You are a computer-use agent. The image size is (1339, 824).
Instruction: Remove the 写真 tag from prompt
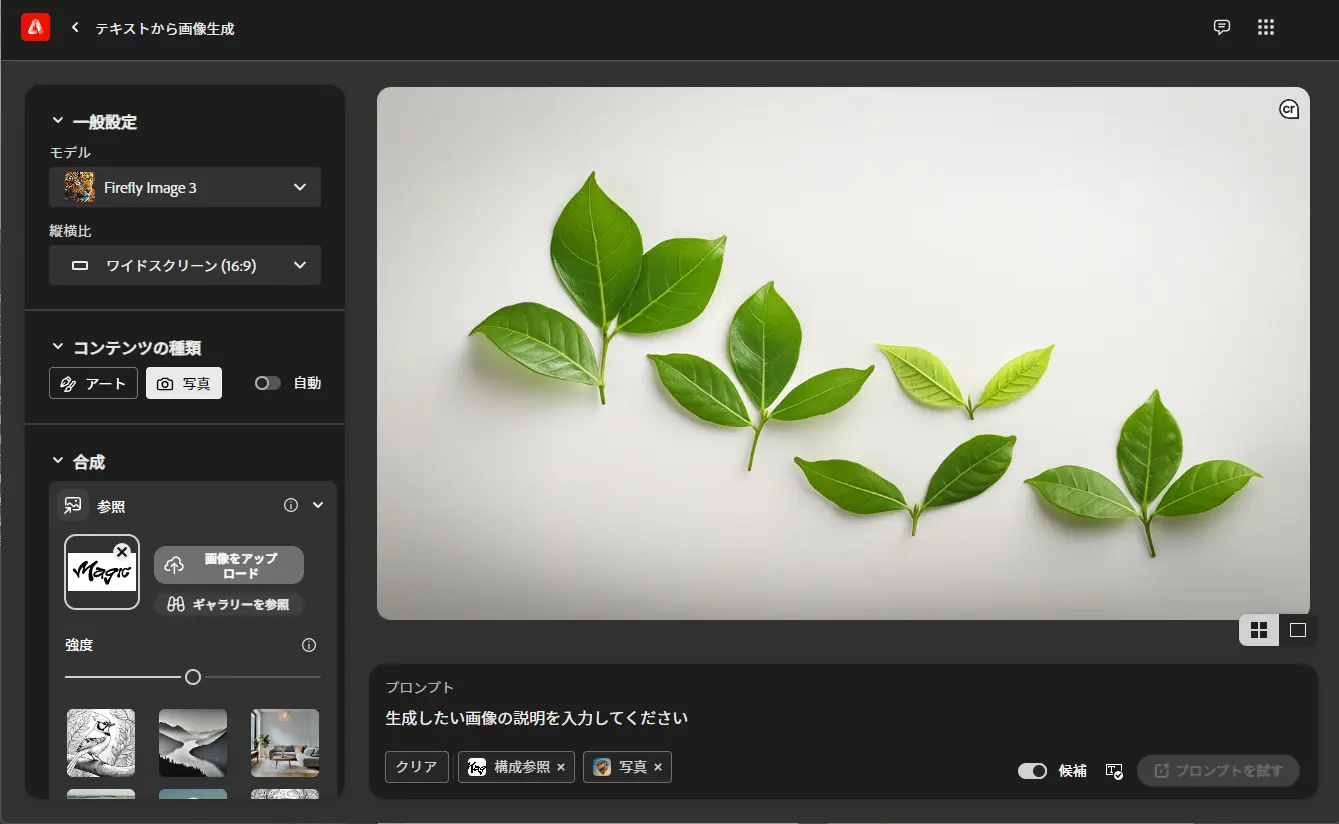click(658, 767)
